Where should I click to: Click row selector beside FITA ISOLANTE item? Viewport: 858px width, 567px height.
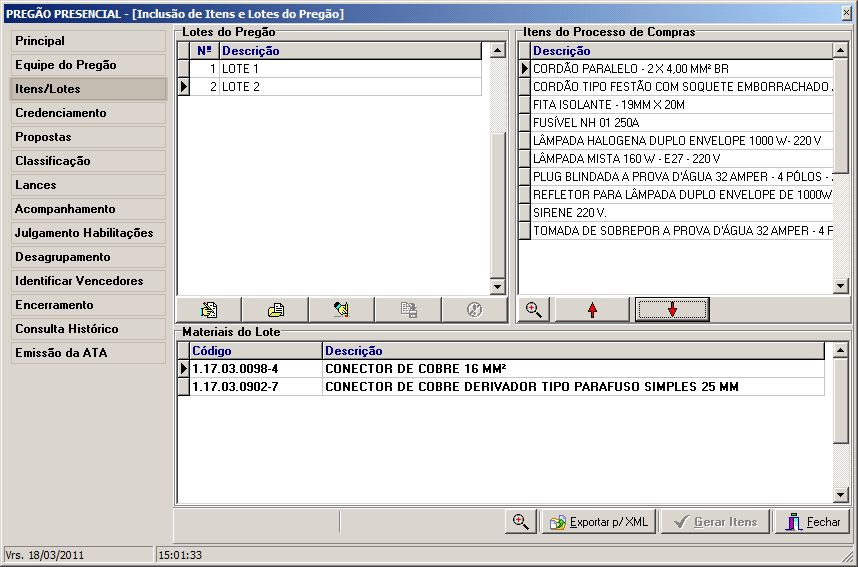tap(524, 105)
